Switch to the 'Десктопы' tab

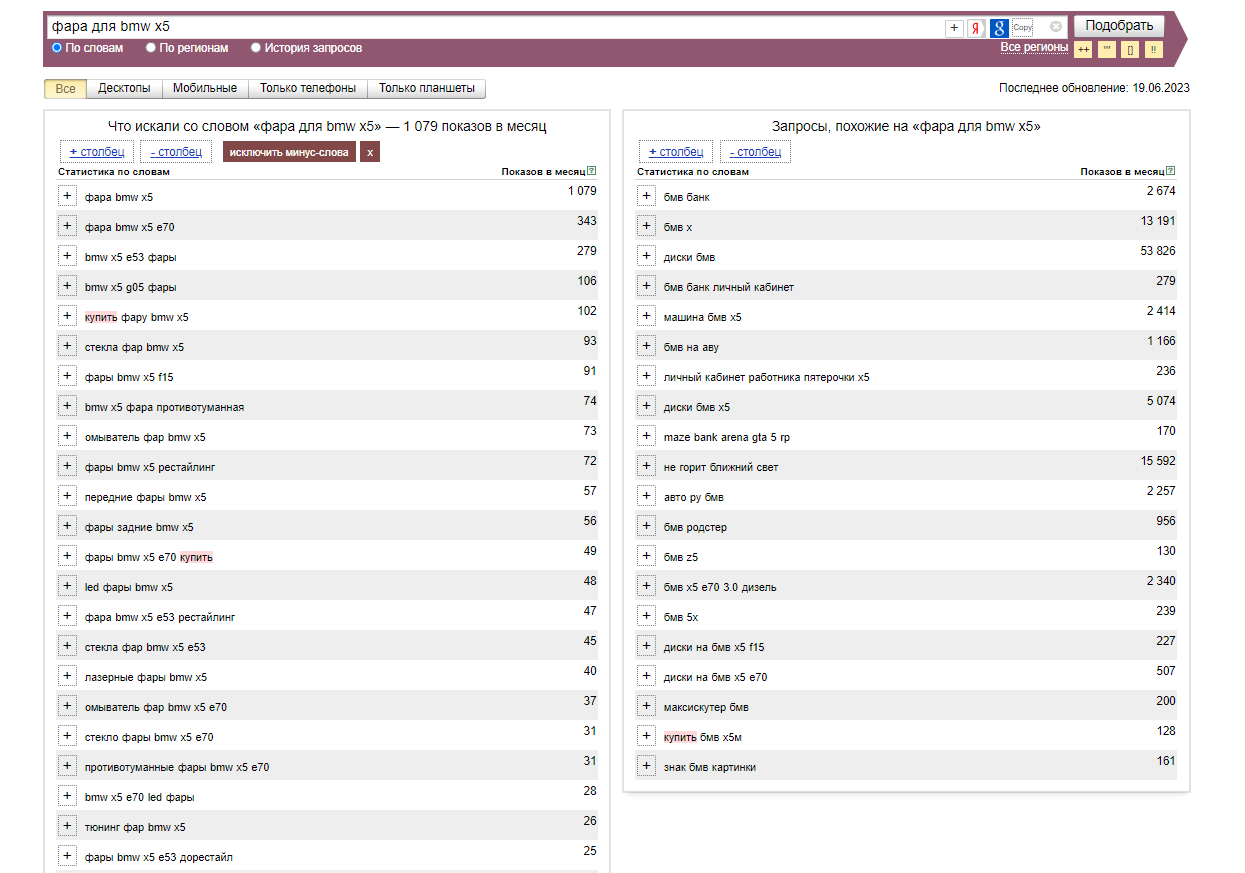click(x=124, y=89)
